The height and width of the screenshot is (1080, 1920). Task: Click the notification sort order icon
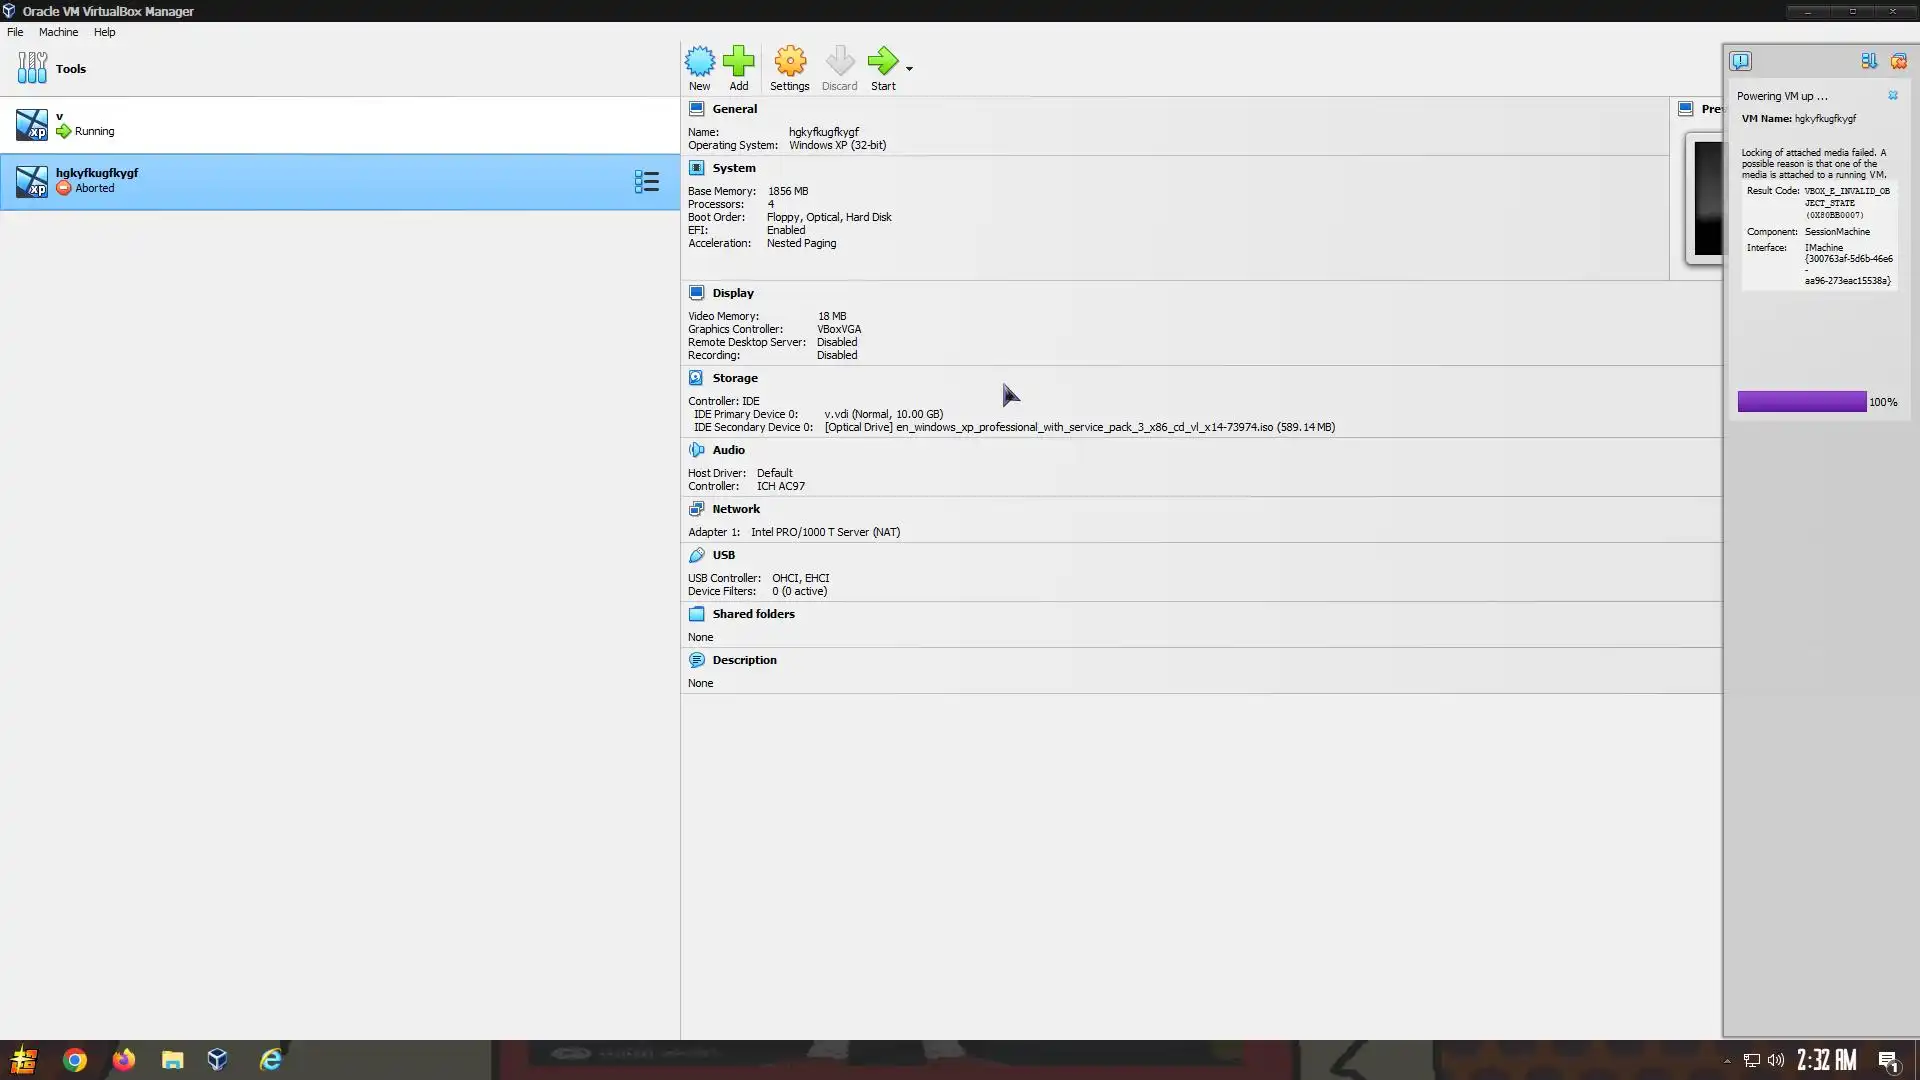pyautogui.click(x=1868, y=61)
